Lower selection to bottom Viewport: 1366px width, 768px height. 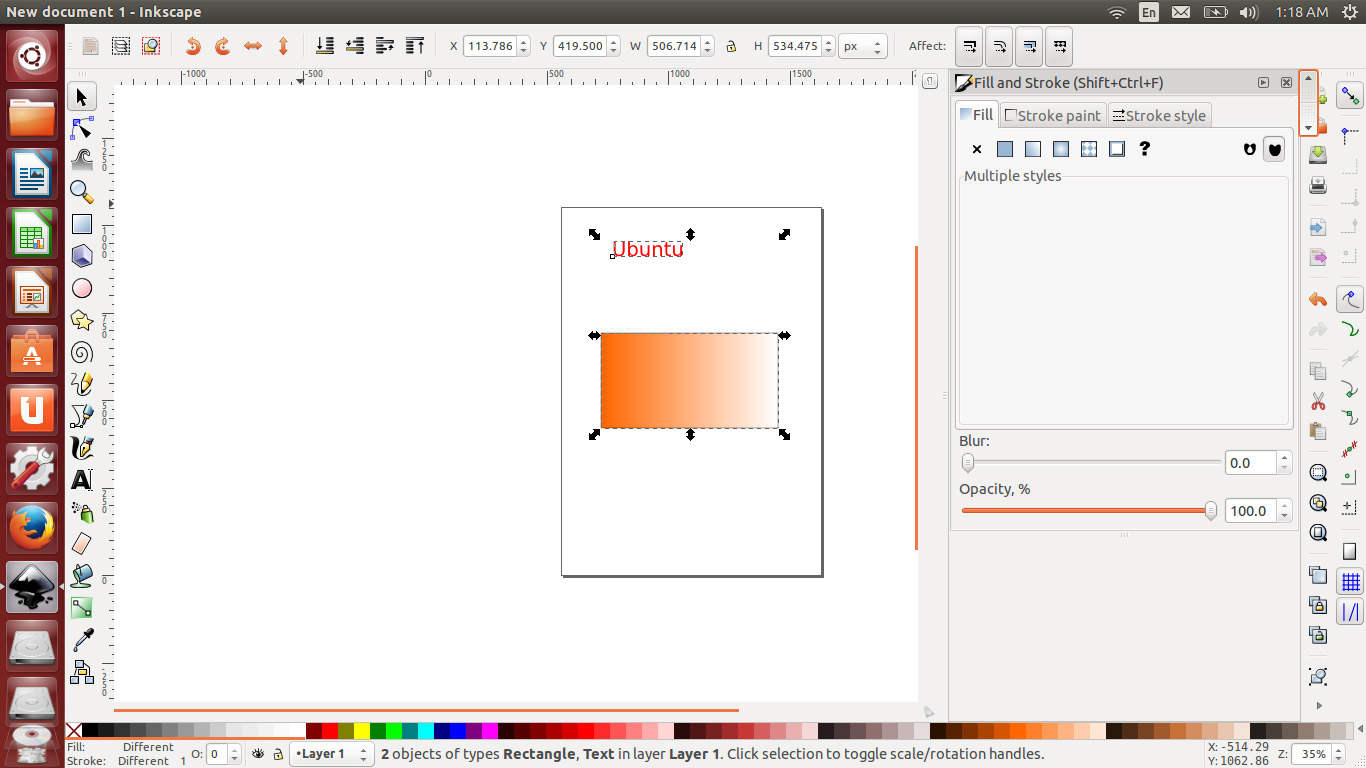325,46
